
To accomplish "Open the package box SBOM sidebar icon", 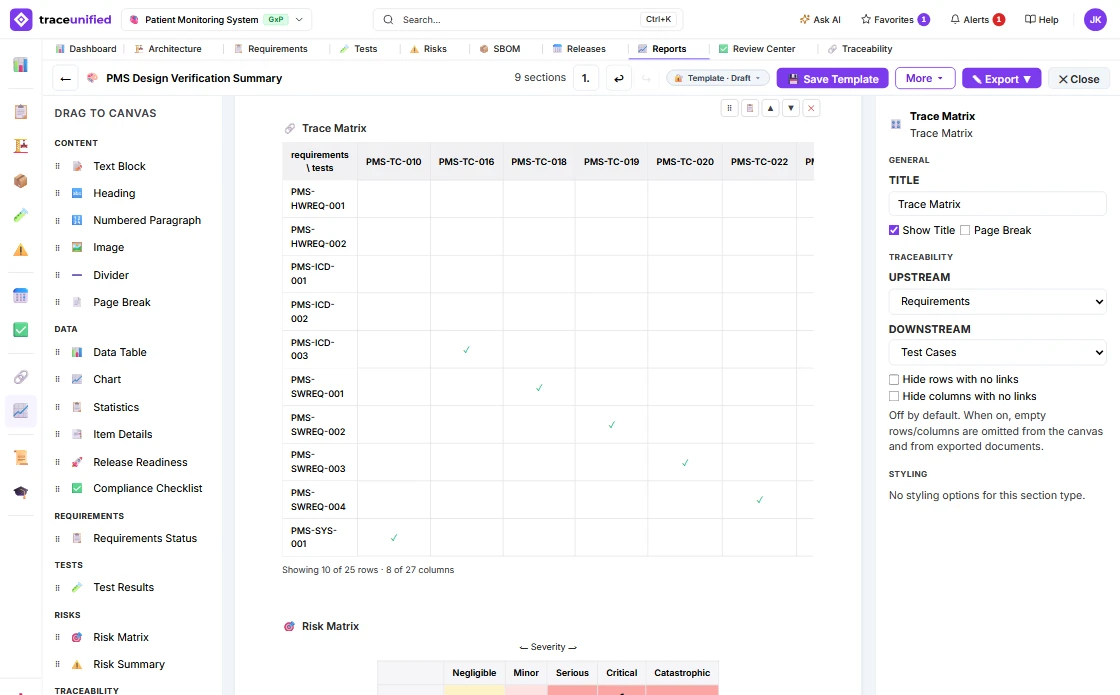I will (x=21, y=181).
